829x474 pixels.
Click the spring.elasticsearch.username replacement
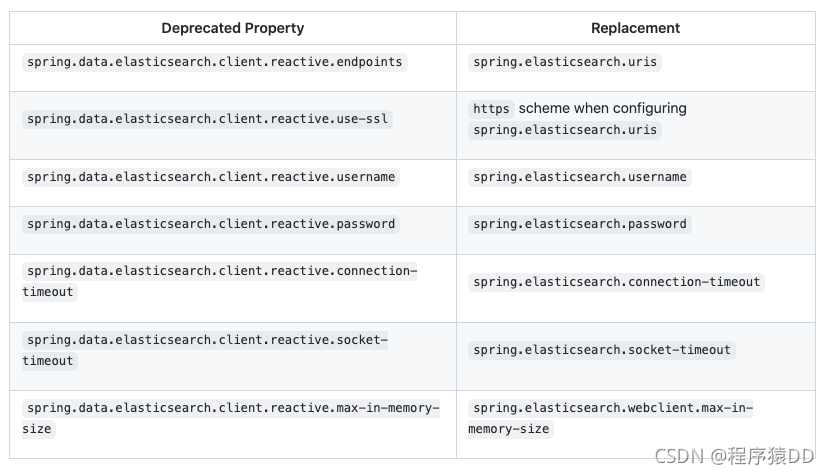(x=579, y=177)
